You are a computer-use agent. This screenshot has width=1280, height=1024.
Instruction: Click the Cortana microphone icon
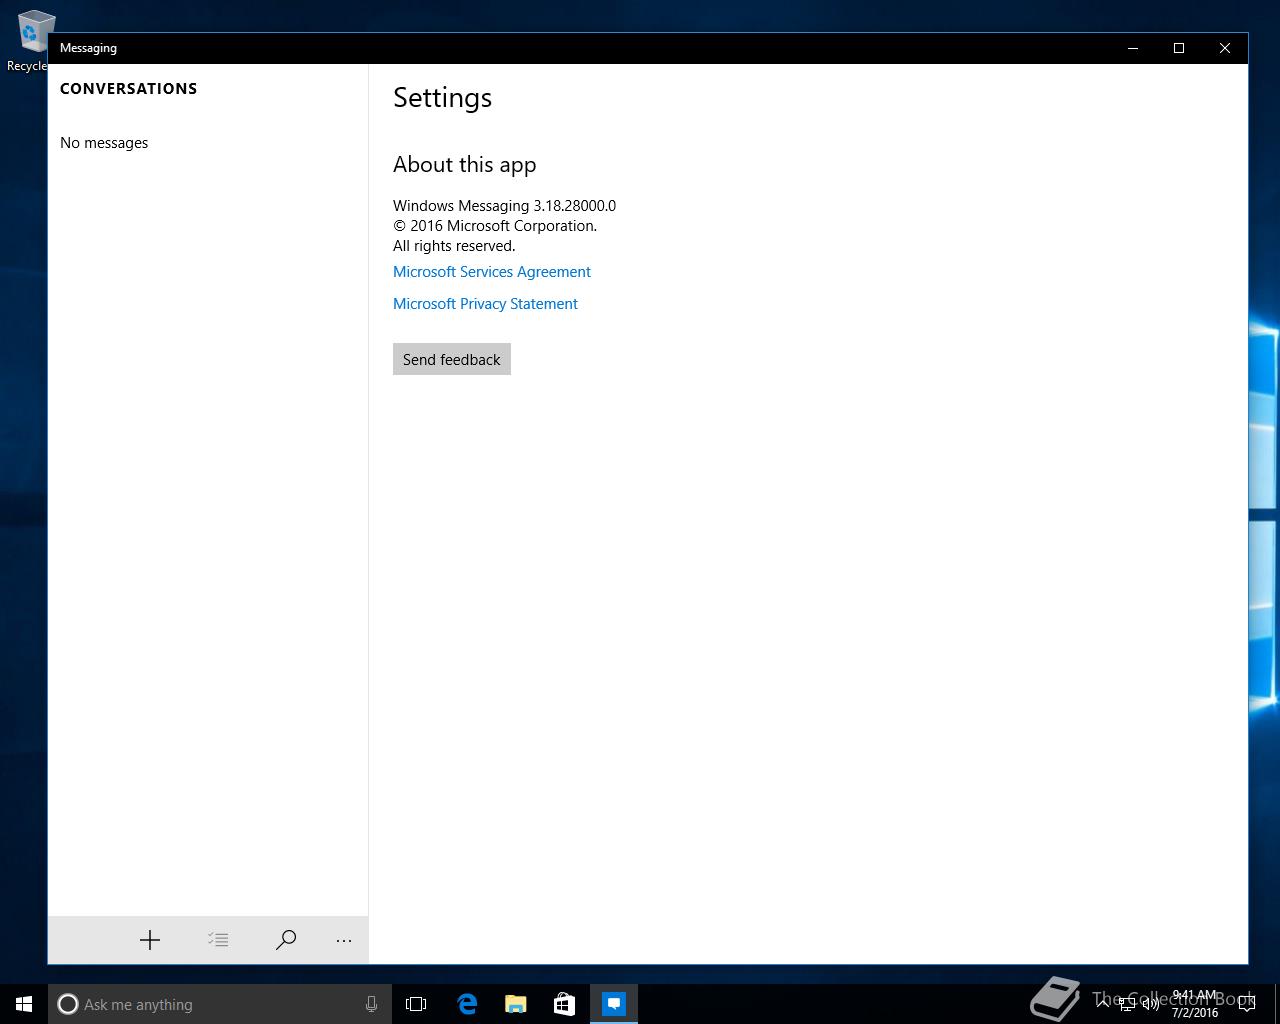tap(371, 1004)
